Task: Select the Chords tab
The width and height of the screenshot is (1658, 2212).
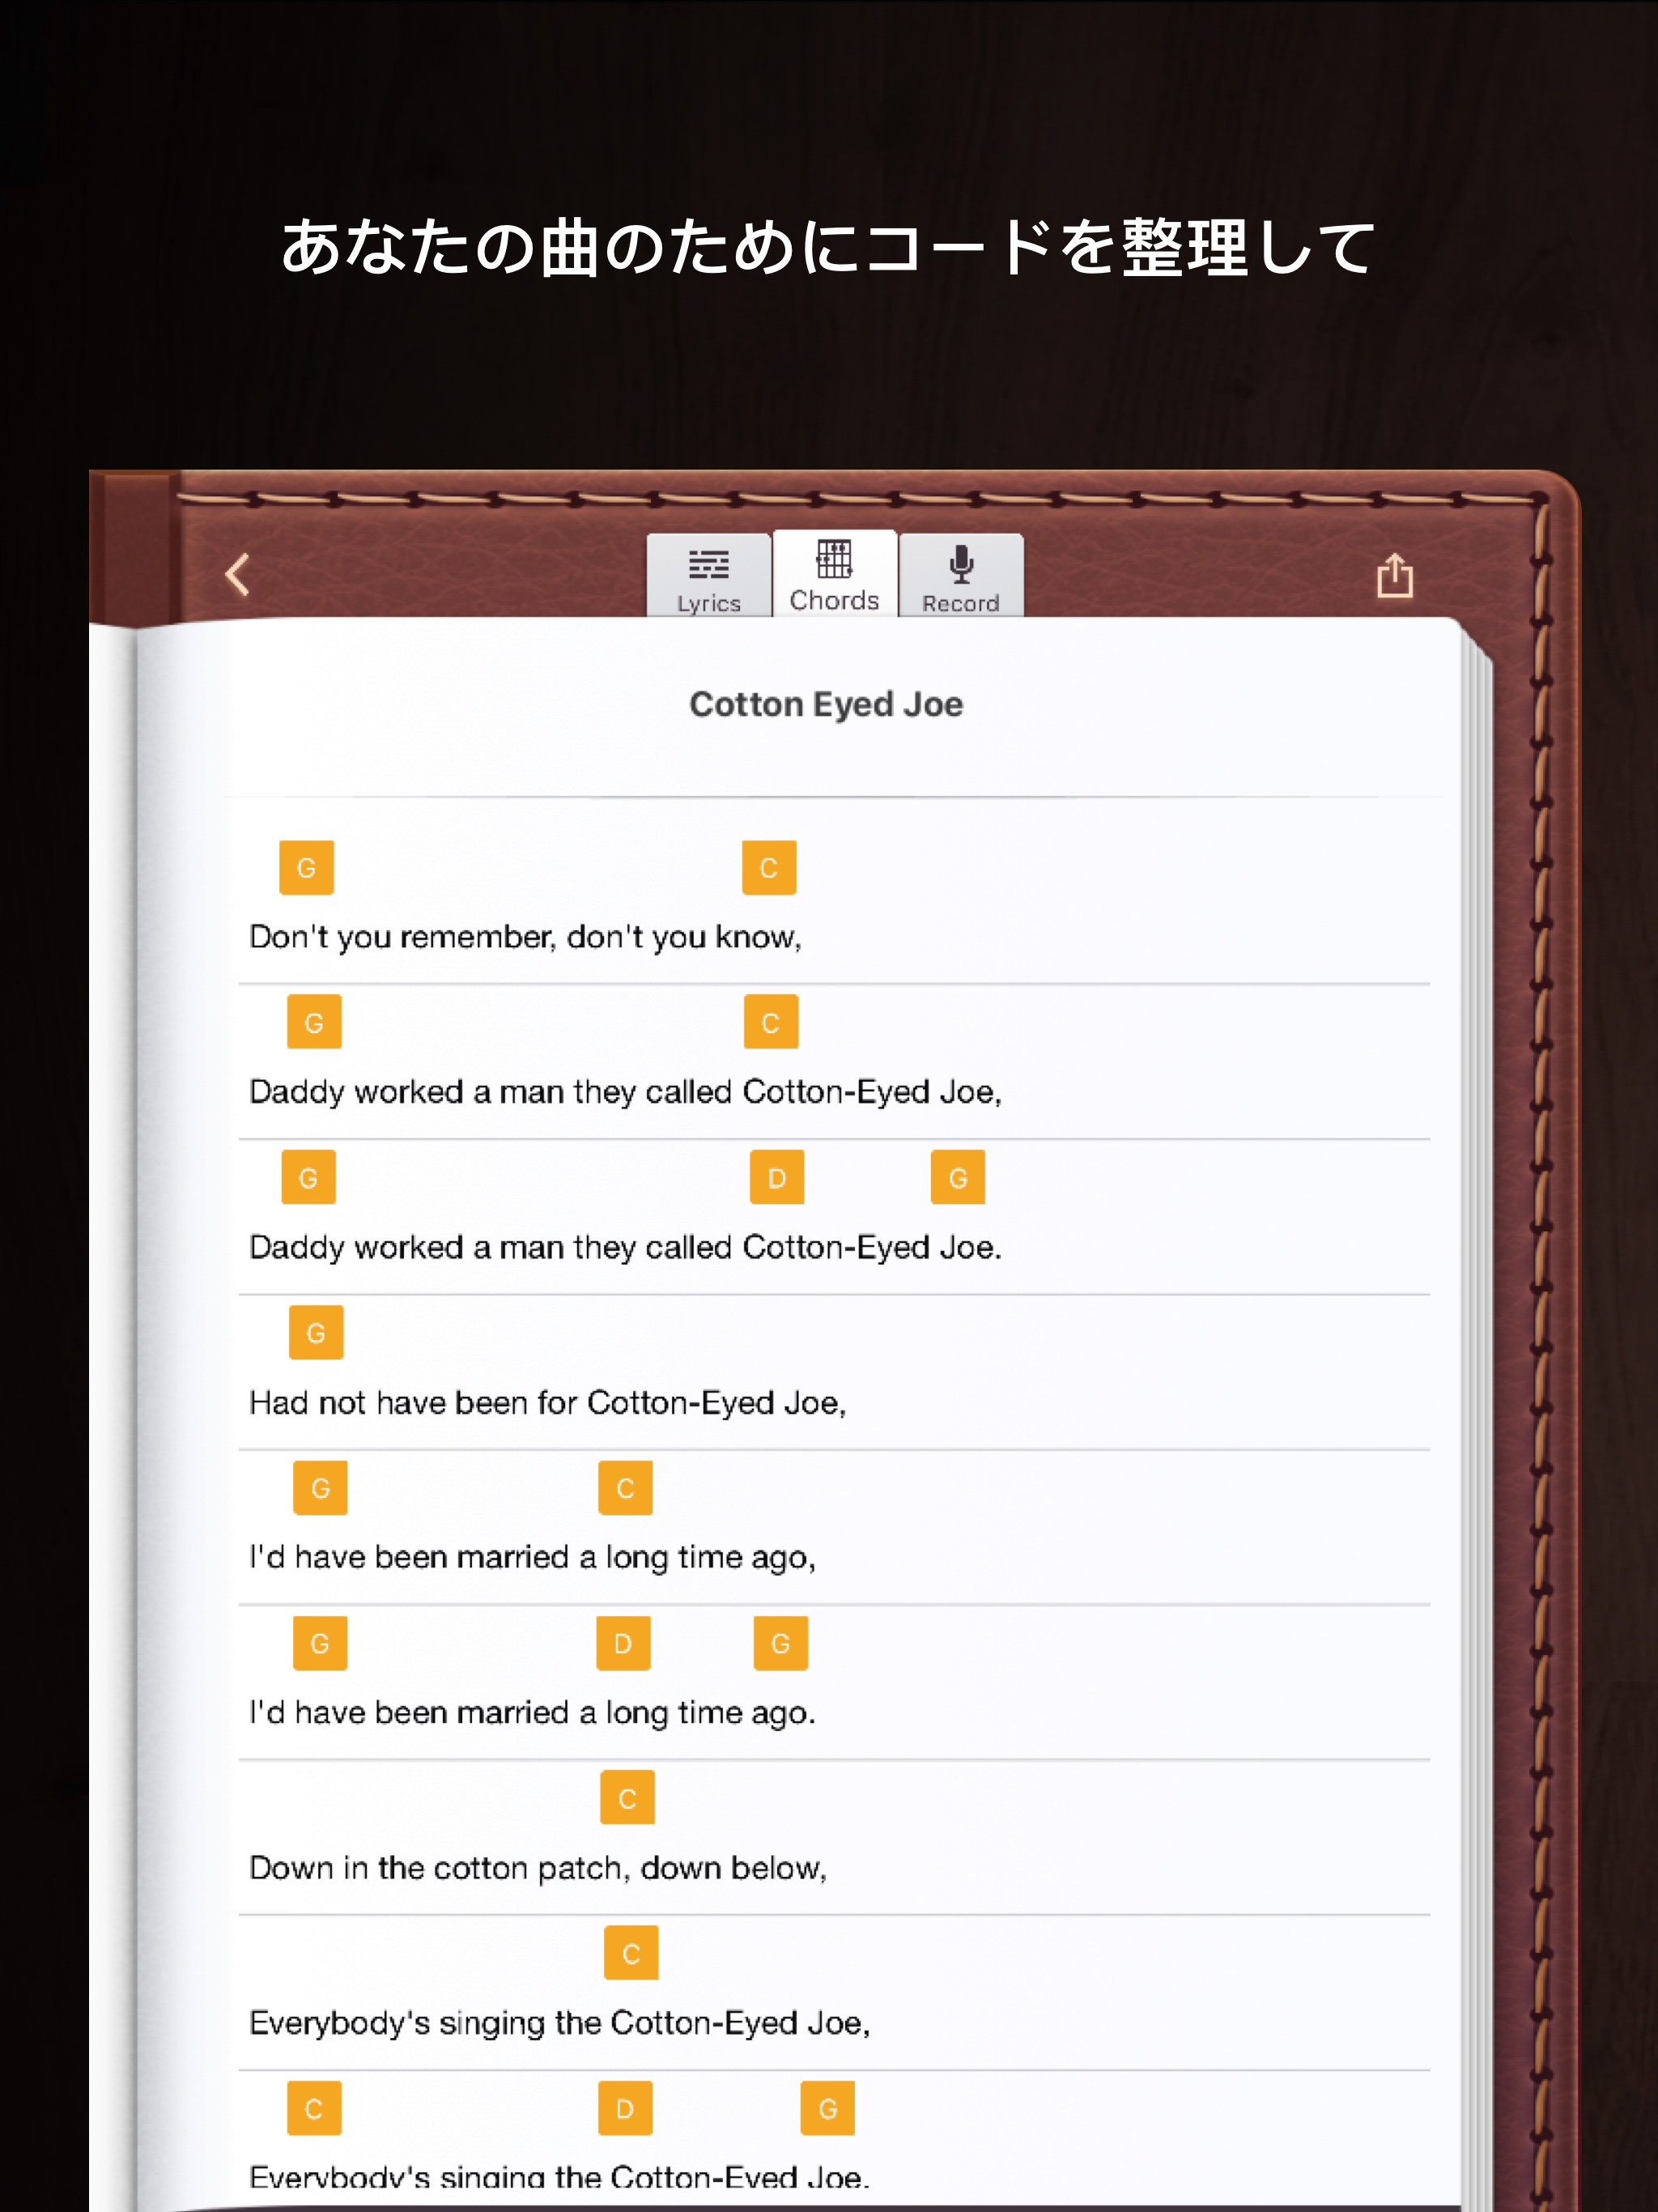Action: tap(834, 575)
